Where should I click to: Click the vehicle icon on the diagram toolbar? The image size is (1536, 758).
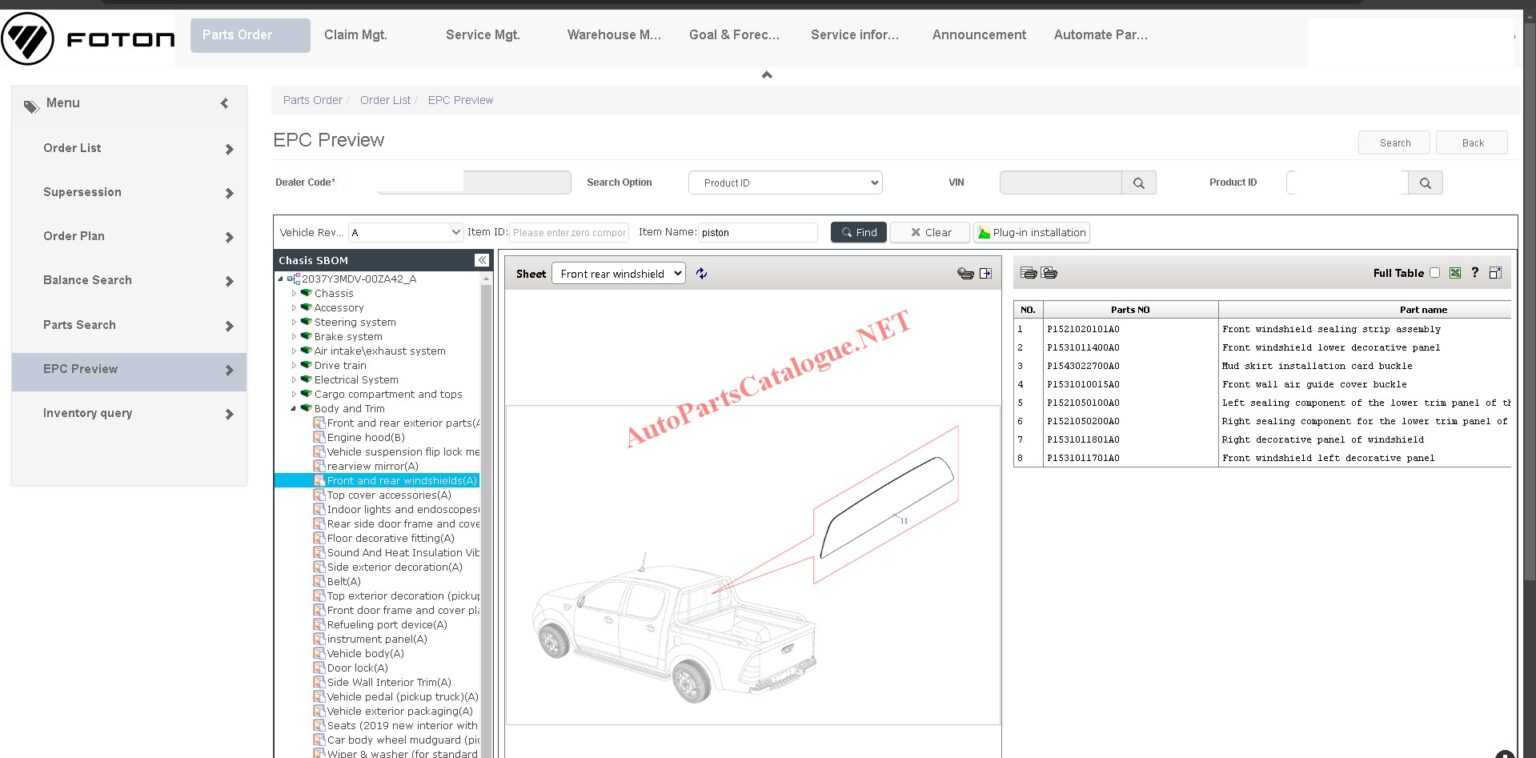point(964,272)
